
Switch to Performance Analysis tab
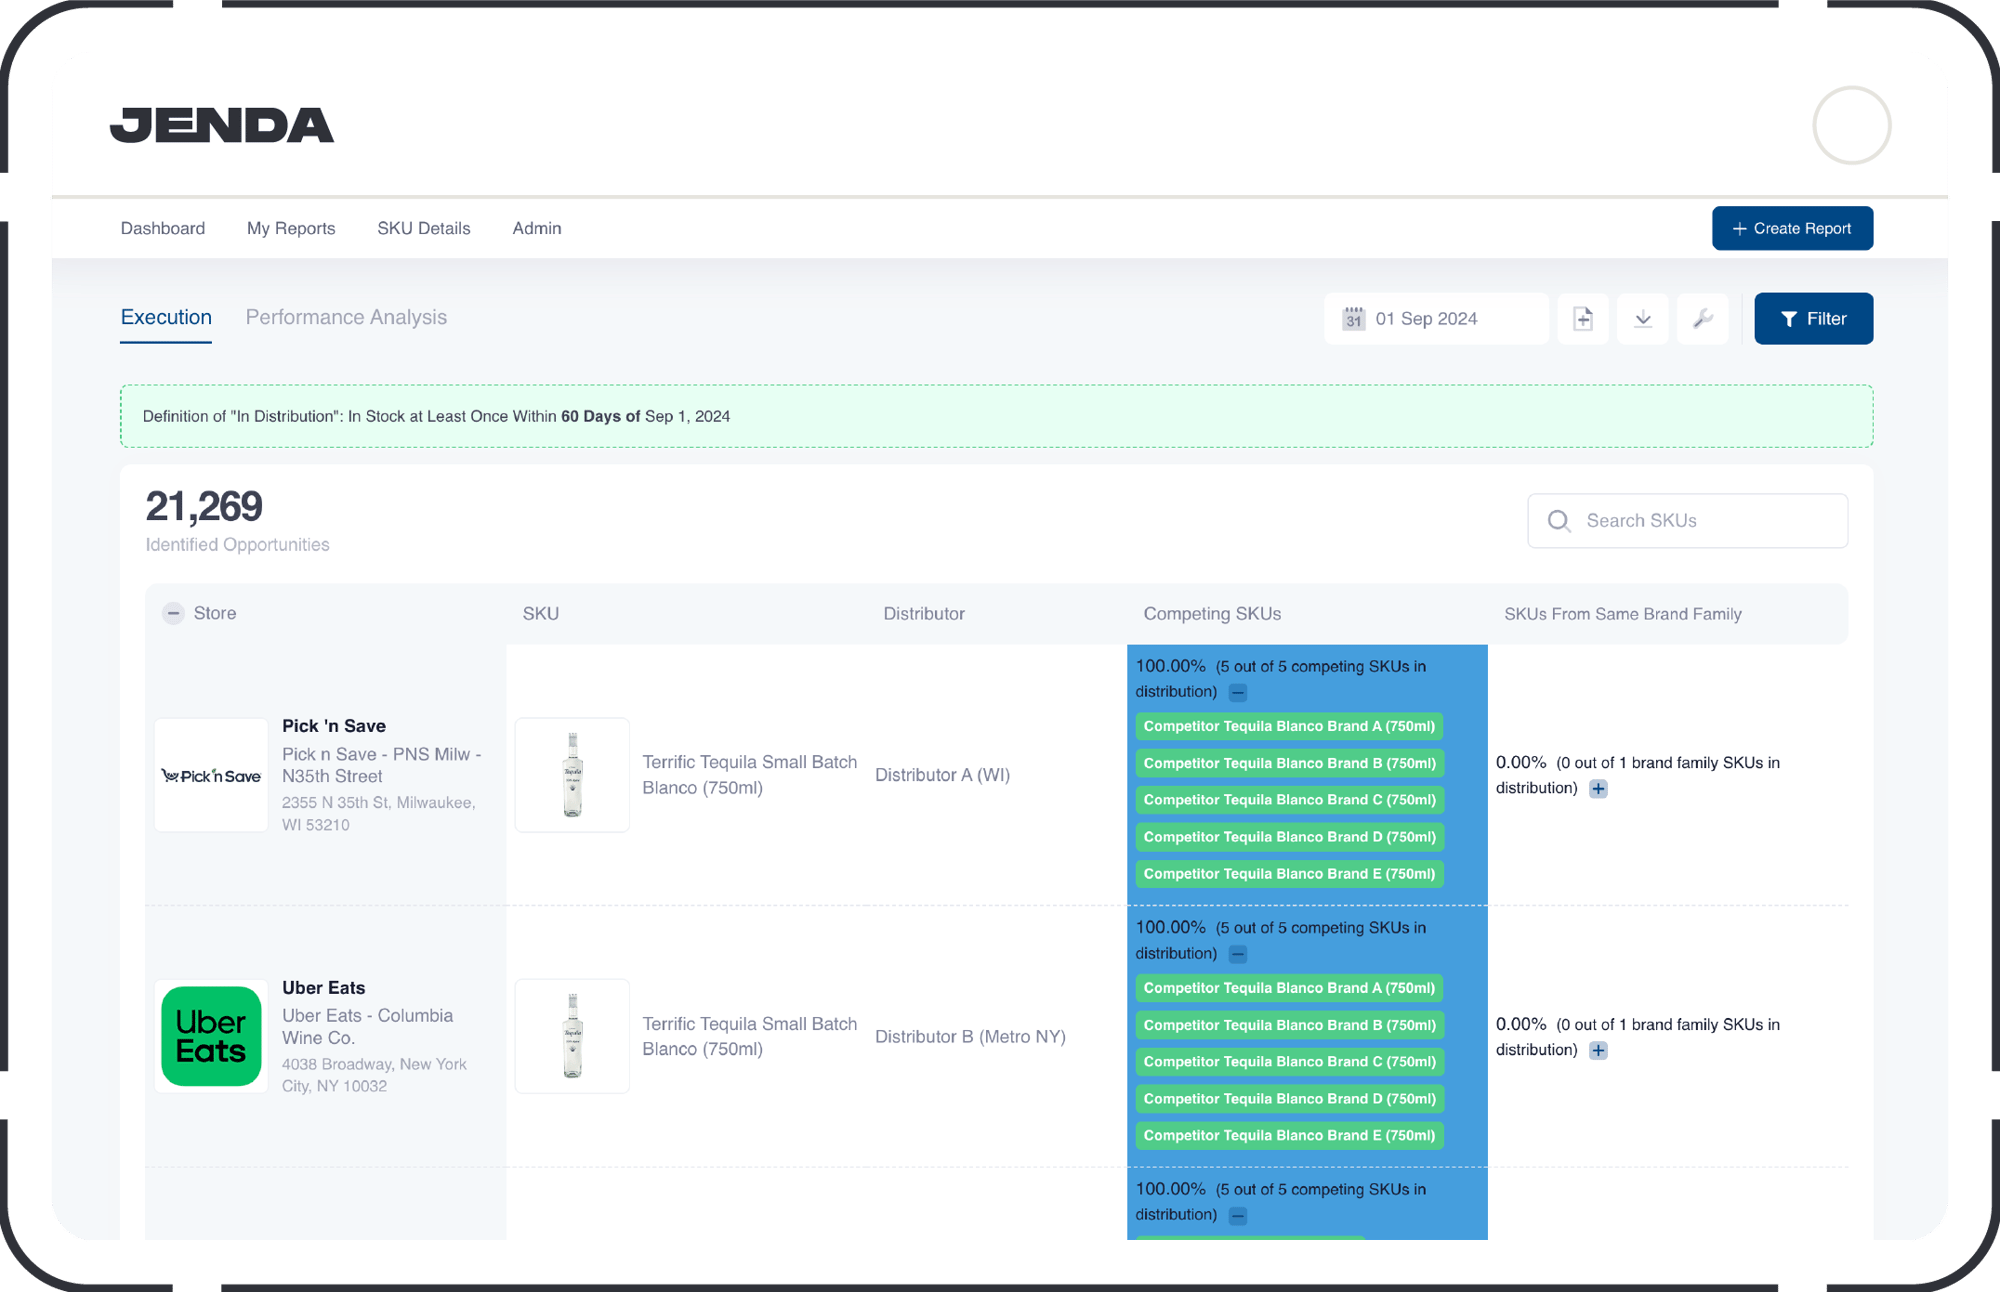[346, 317]
